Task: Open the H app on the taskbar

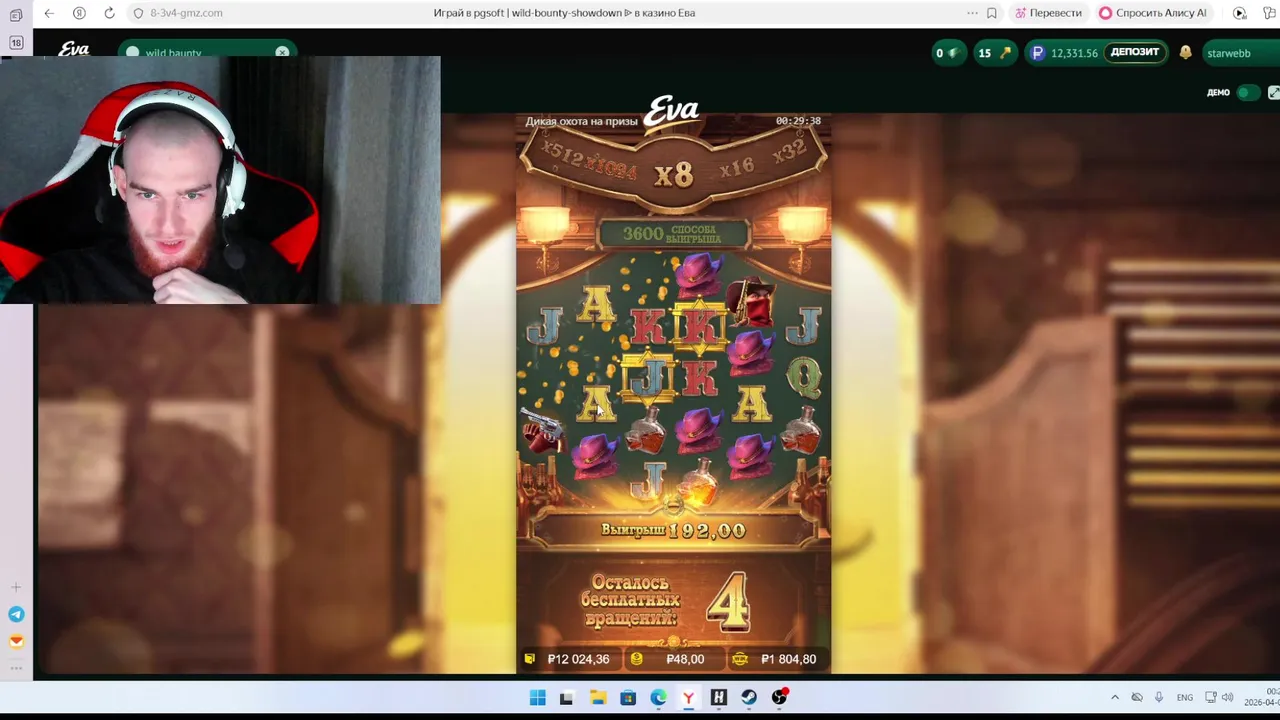Action: pyautogui.click(x=718, y=697)
